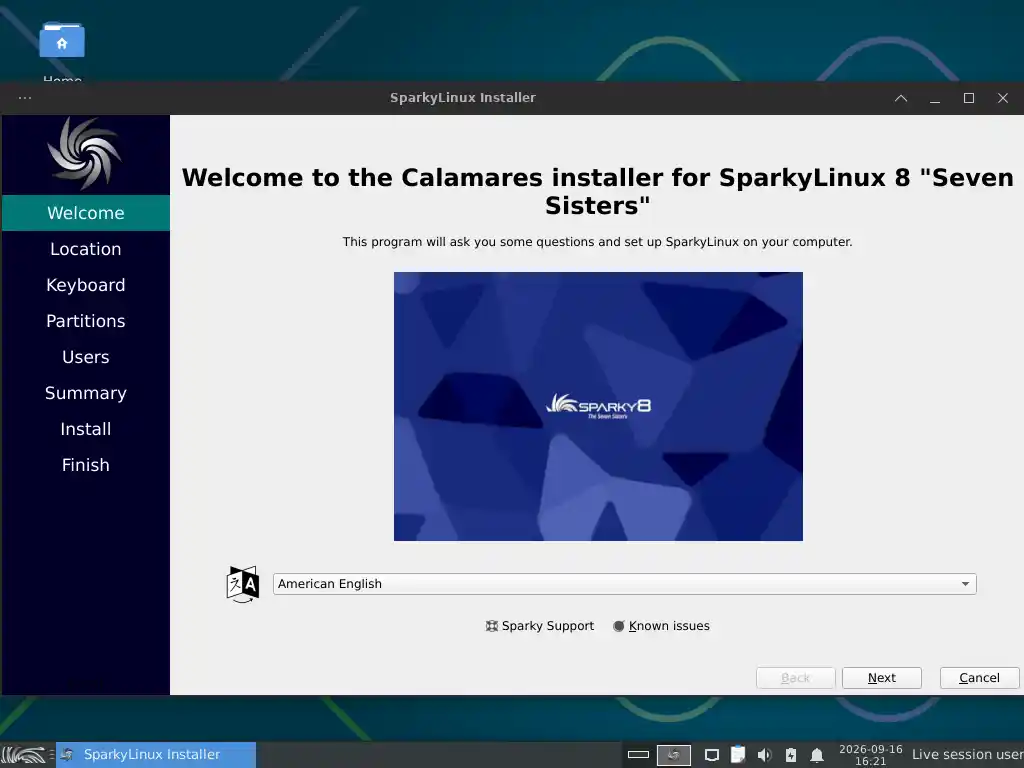Click the Sparky 8 wallpaper preview image
The width and height of the screenshot is (1024, 768).
(598, 406)
